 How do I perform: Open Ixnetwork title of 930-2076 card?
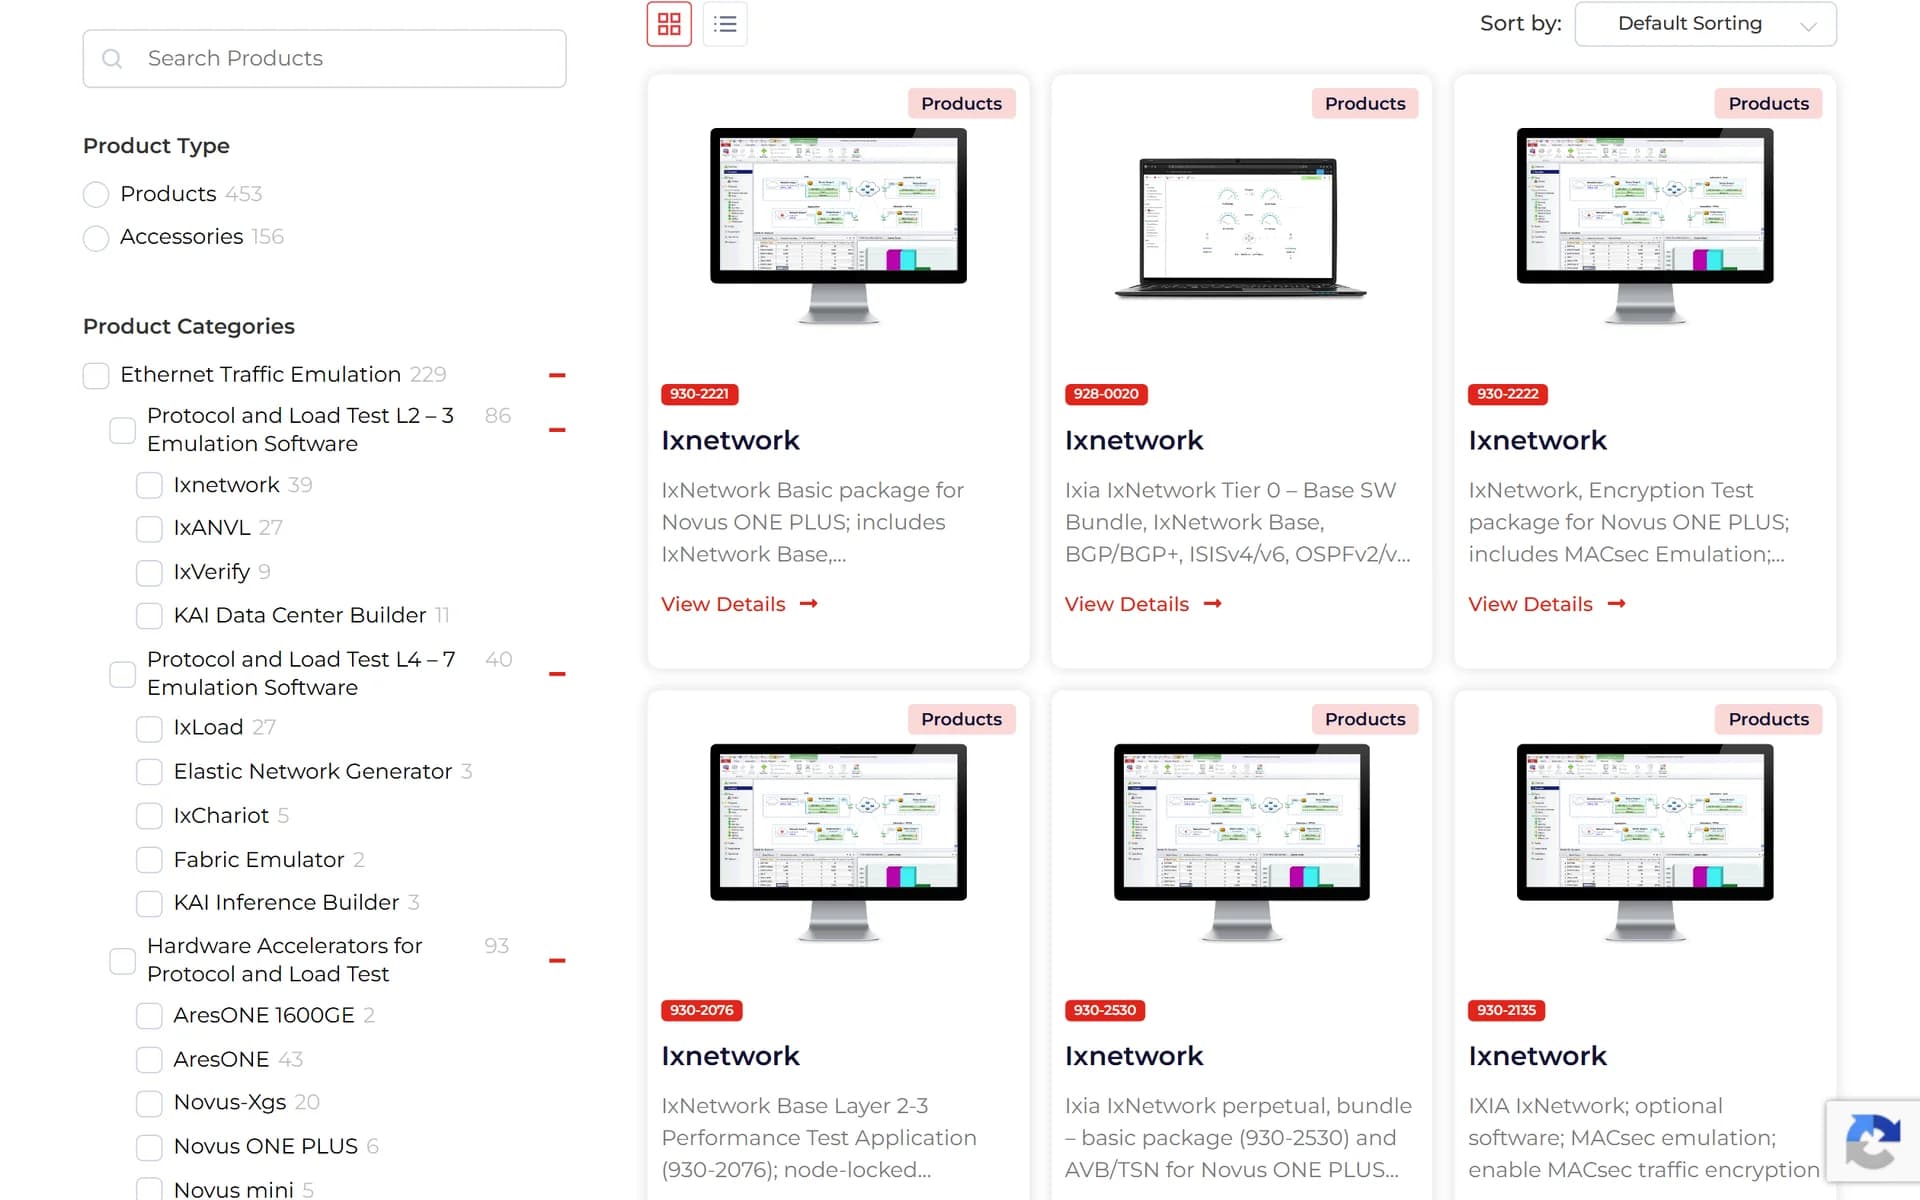(x=730, y=1056)
